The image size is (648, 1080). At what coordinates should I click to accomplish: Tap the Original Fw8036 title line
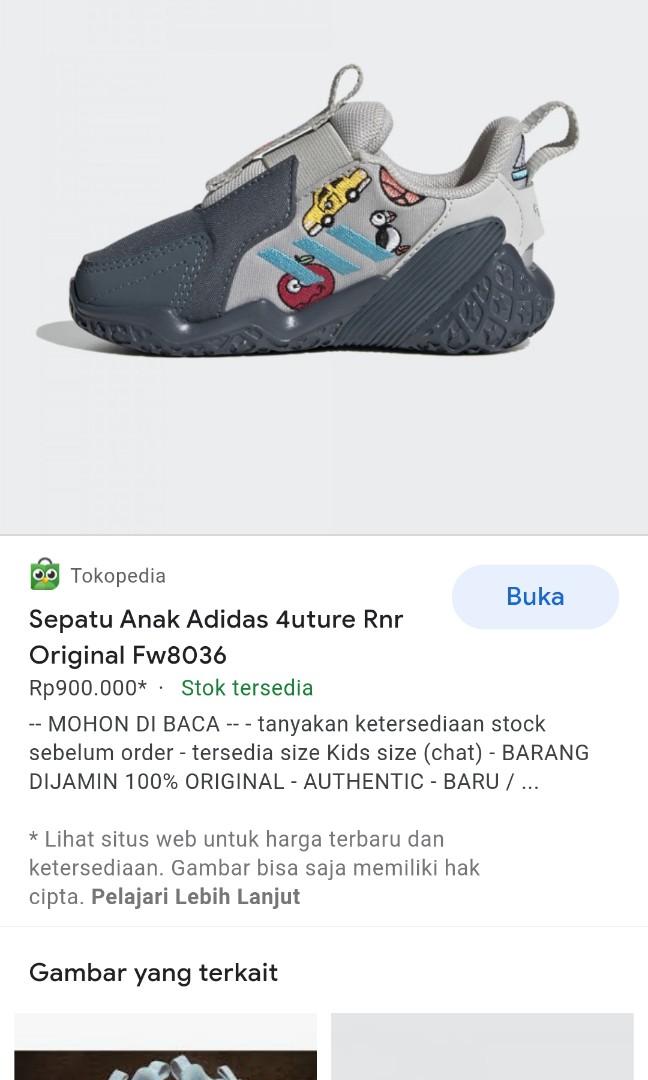pyautogui.click(x=127, y=656)
